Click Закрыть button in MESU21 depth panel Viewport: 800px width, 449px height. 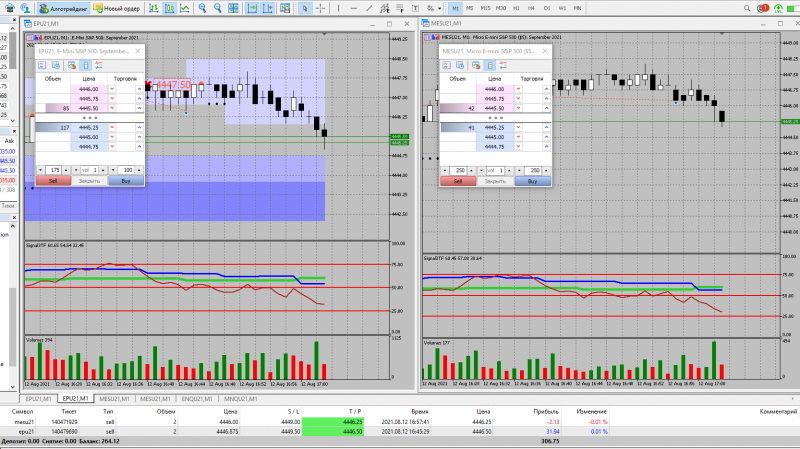click(x=495, y=181)
